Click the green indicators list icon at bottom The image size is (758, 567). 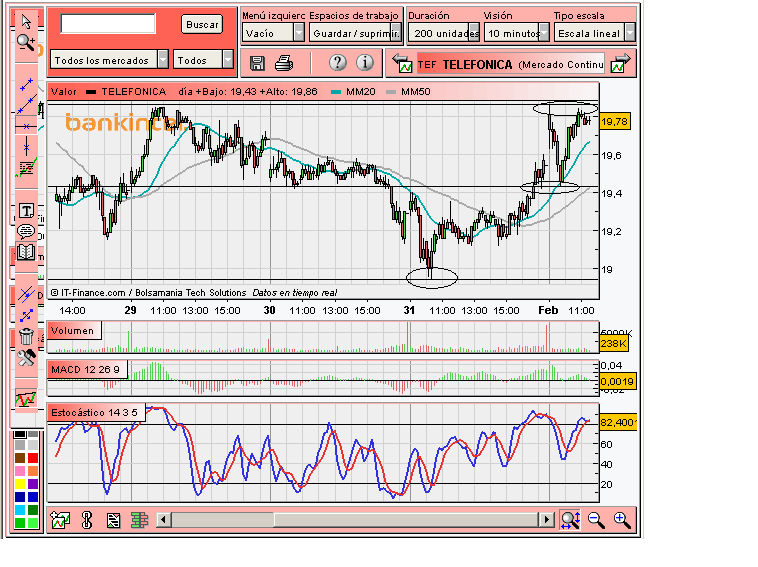click(x=139, y=520)
